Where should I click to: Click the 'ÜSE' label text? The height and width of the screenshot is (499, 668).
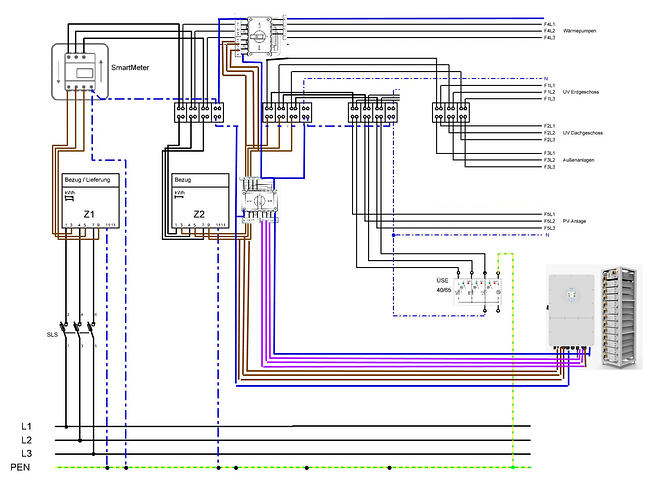tap(442, 280)
